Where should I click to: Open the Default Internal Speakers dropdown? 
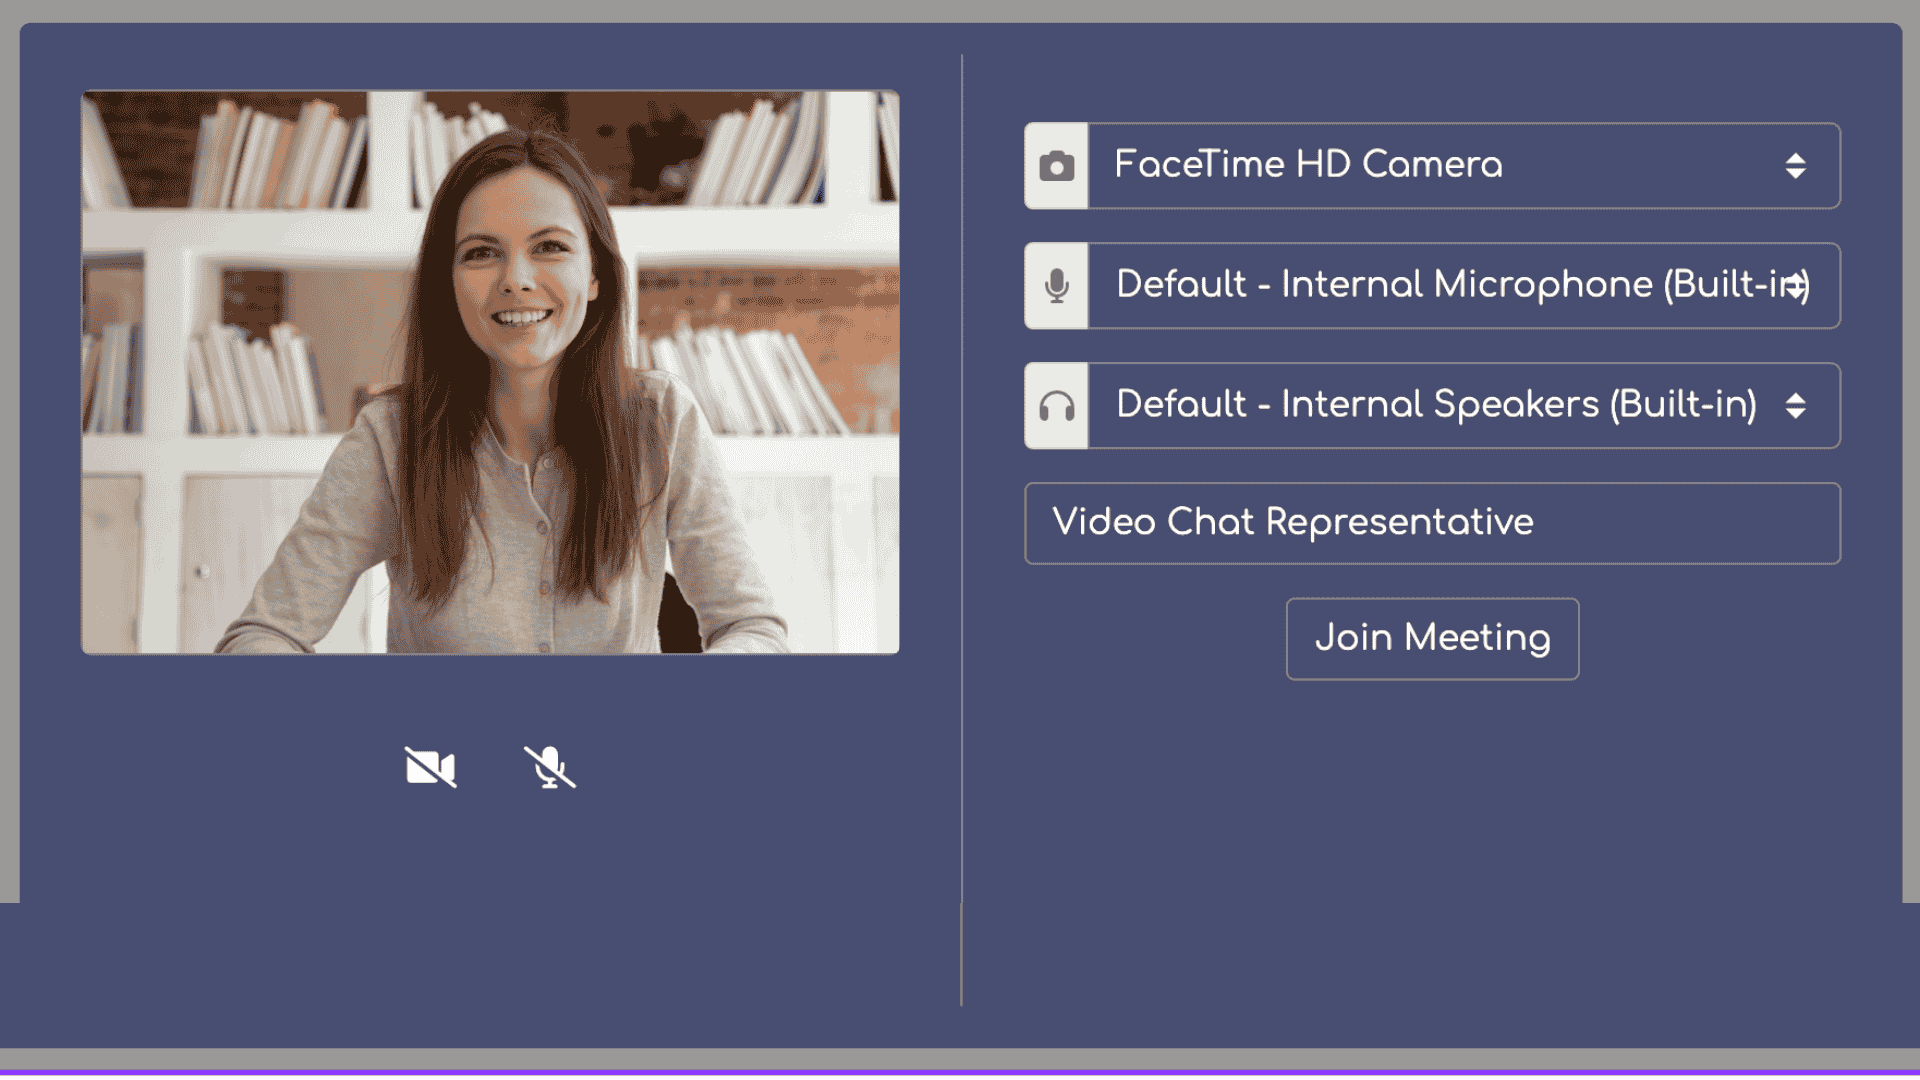coord(1464,406)
